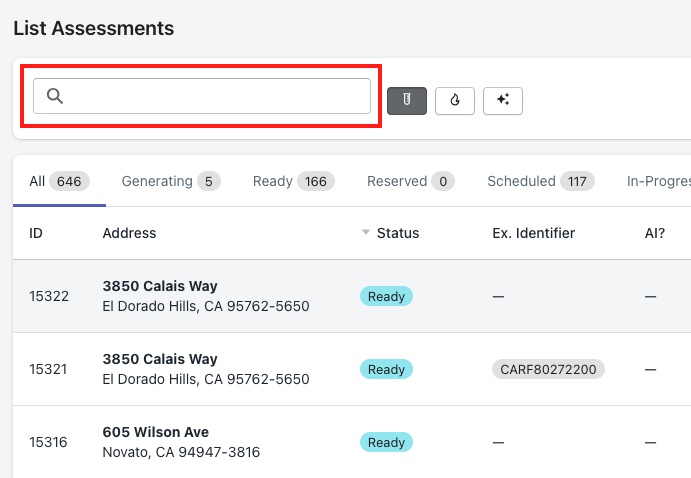This screenshot has width=691, height=478.
Task: Click Ready badge in row 15316
Action: pos(386,442)
